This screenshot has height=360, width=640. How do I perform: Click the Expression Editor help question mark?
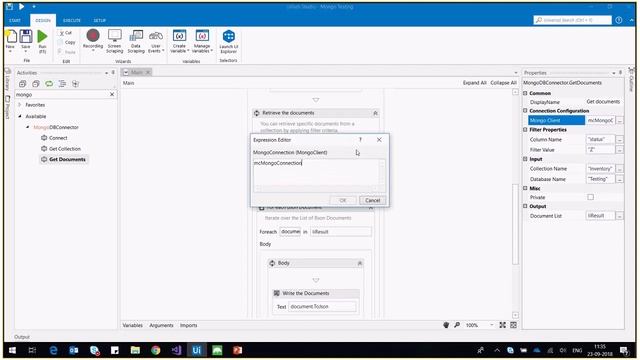360,140
